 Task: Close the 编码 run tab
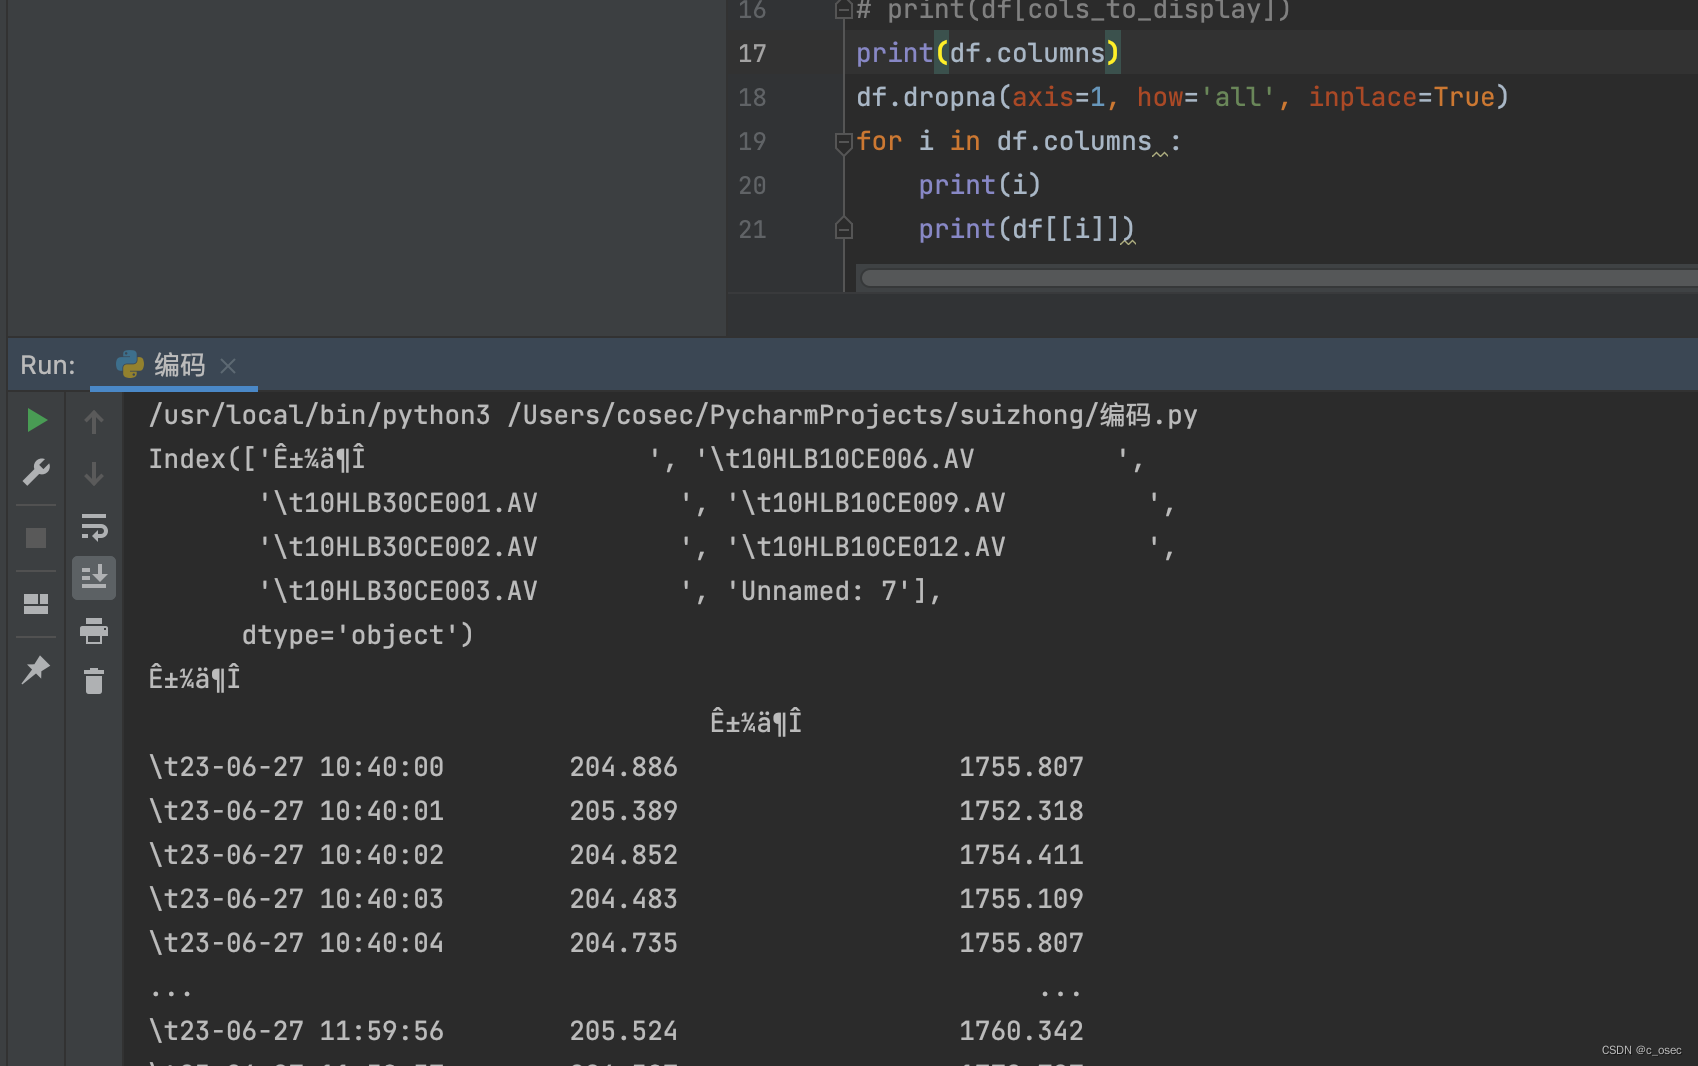(x=227, y=365)
